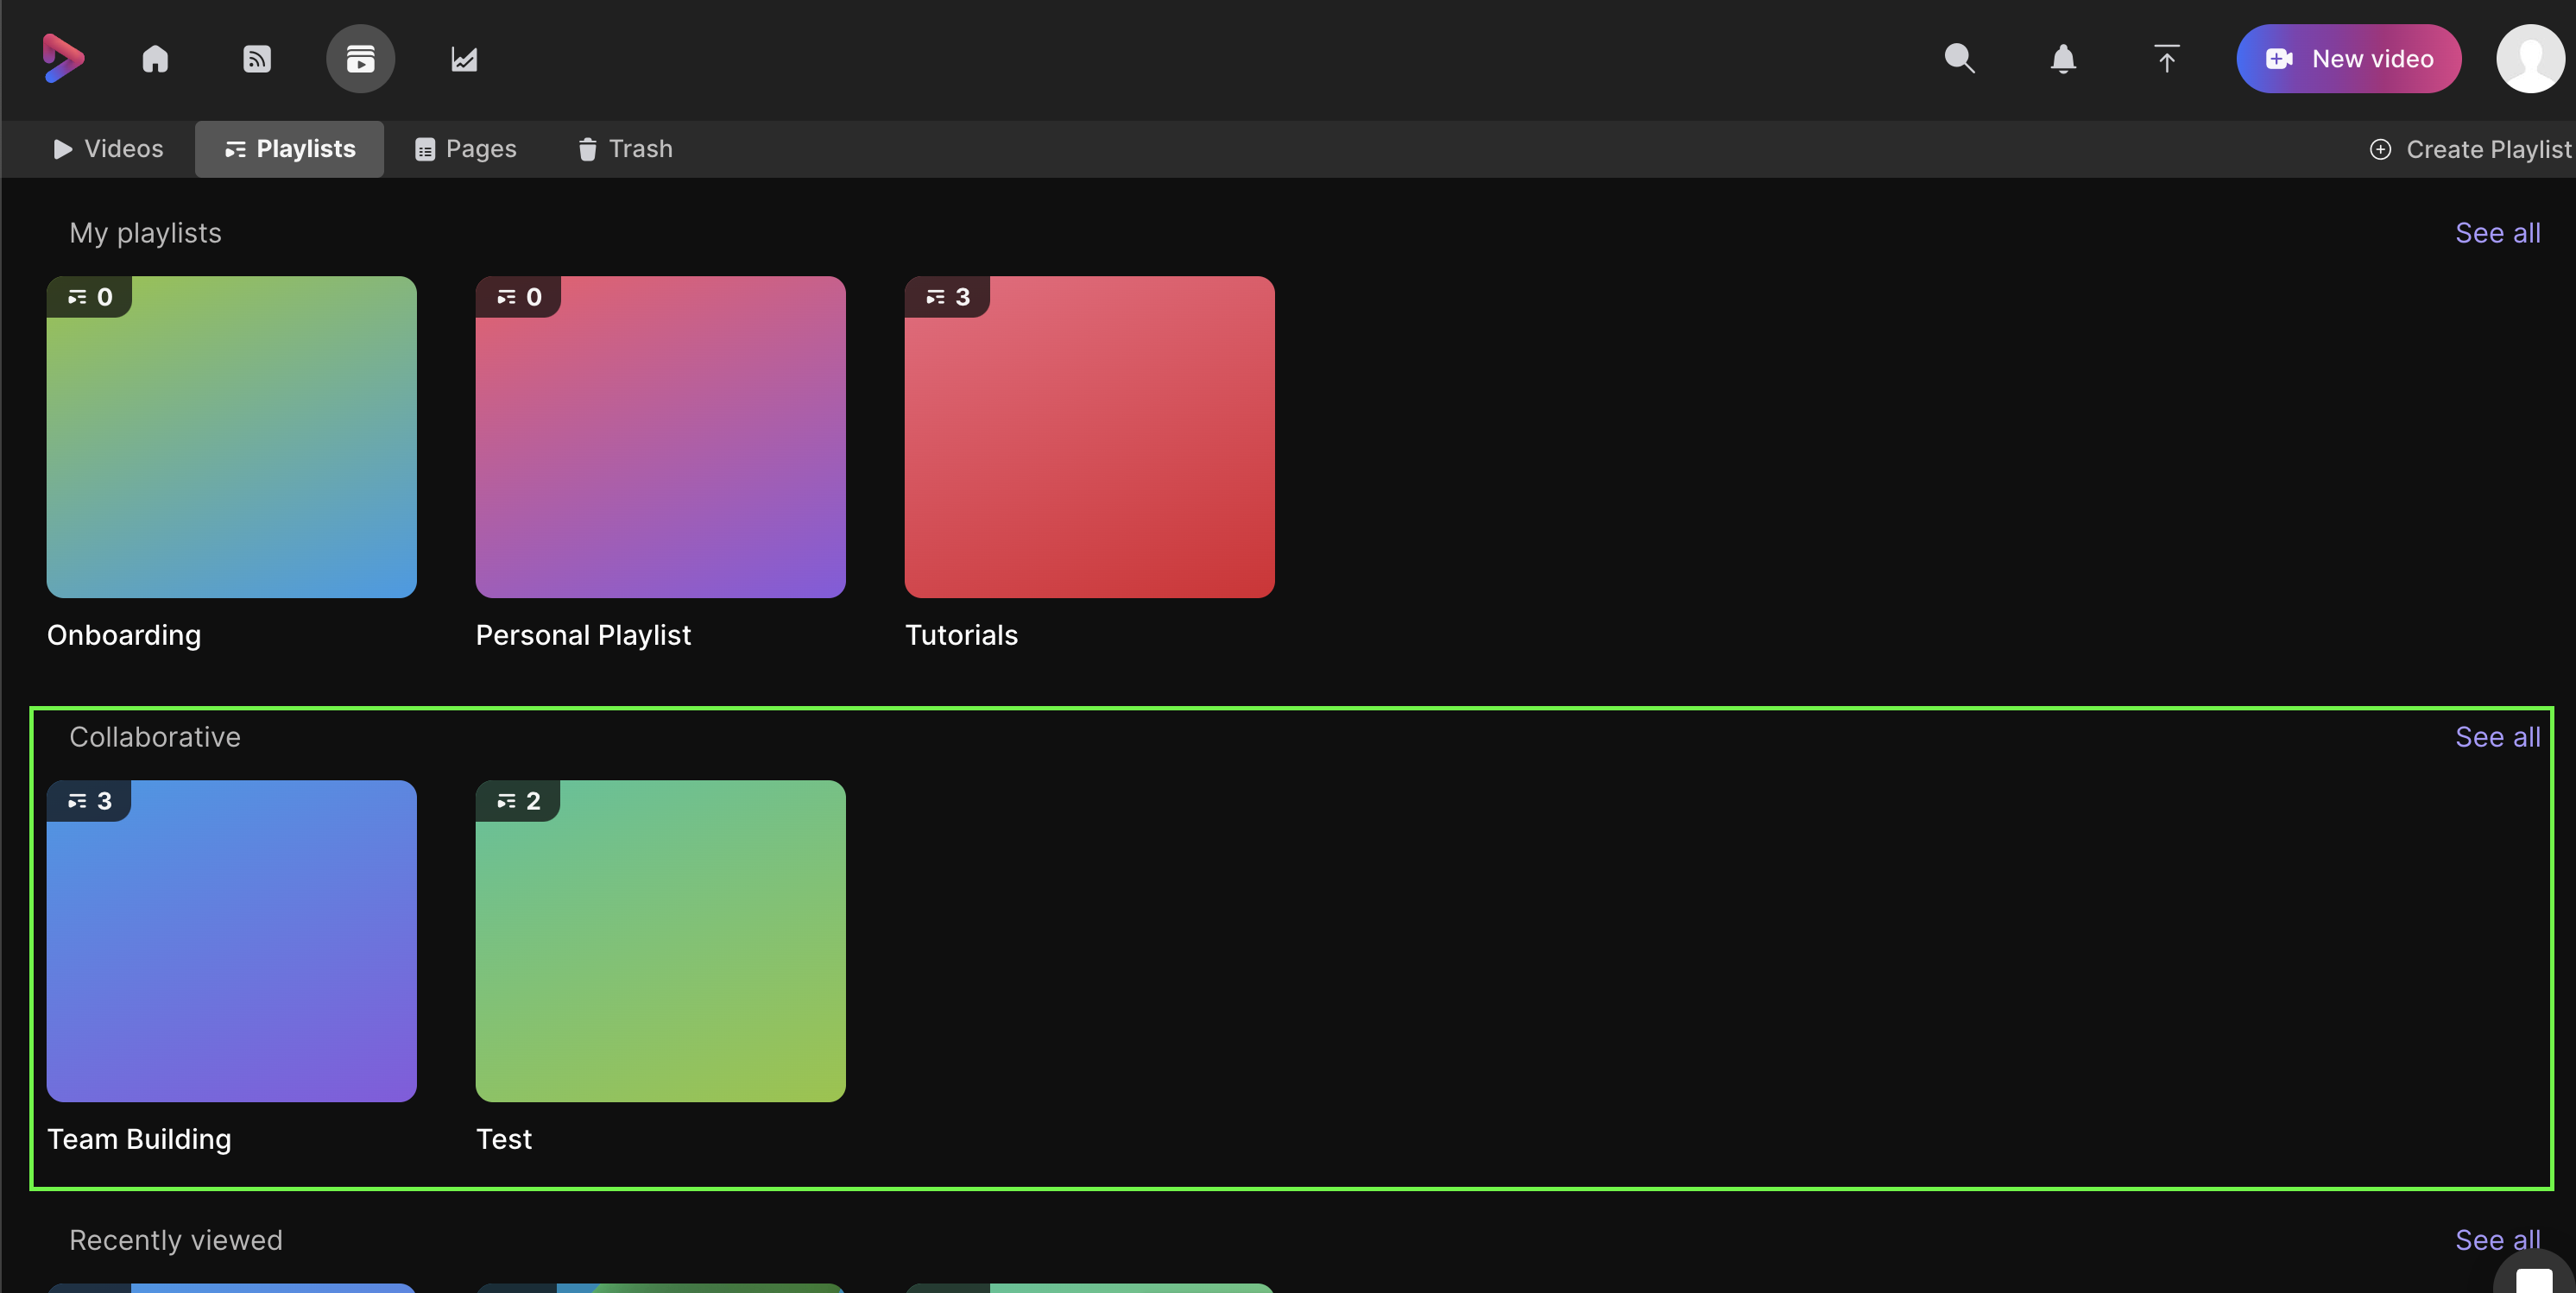Click video count badge on Personal Playlist
This screenshot has height=1293, width=2576.
pos(518,297)
